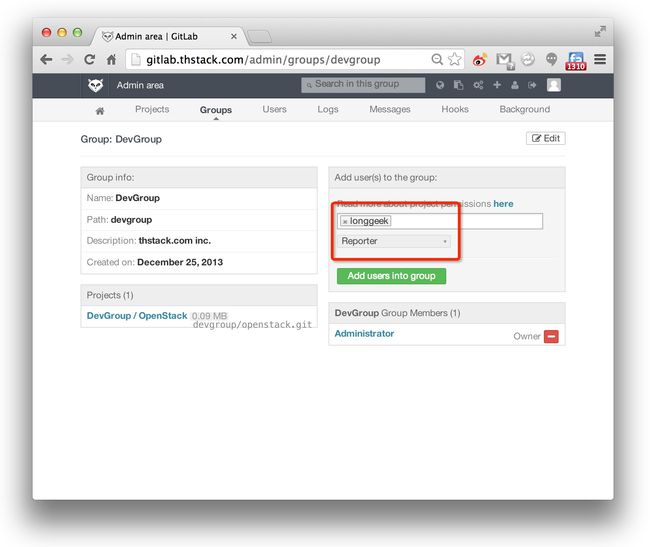Follow the 'here' permissions link
The height and width of the screenshot is (547, 650).
[x=503, y=204]
